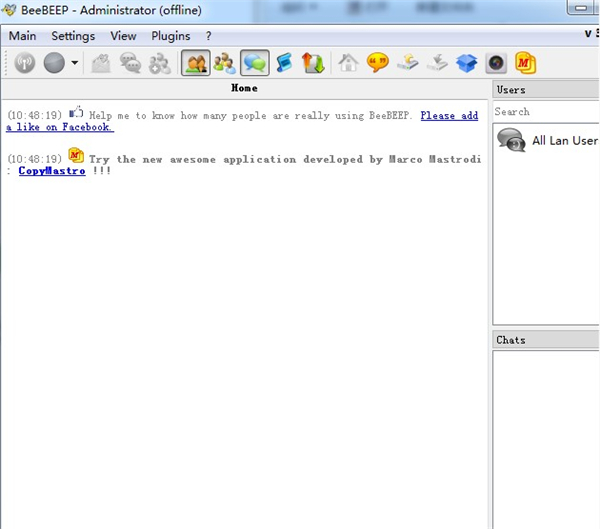Click the orange quote speech bubble icon
This screenshot has height=529, width=600.
pos(377,63)
